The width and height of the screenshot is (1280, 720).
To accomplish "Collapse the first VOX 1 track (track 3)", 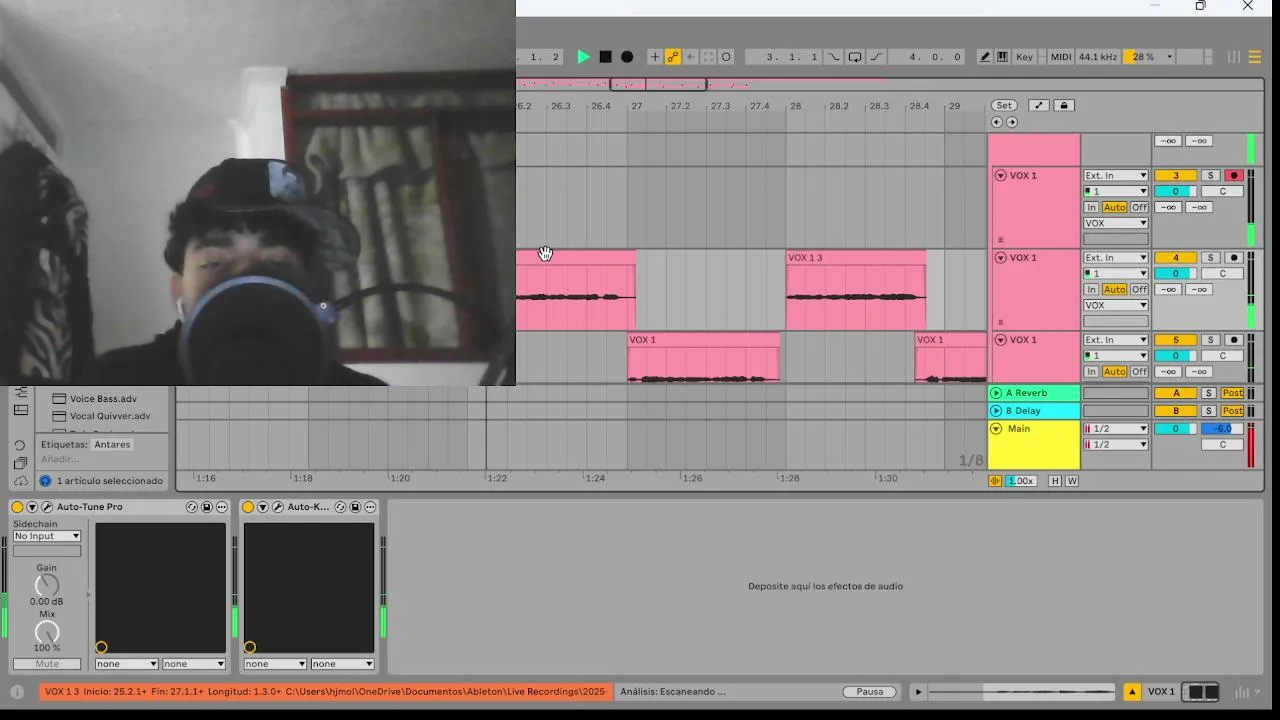I will tap(1000, 175).
